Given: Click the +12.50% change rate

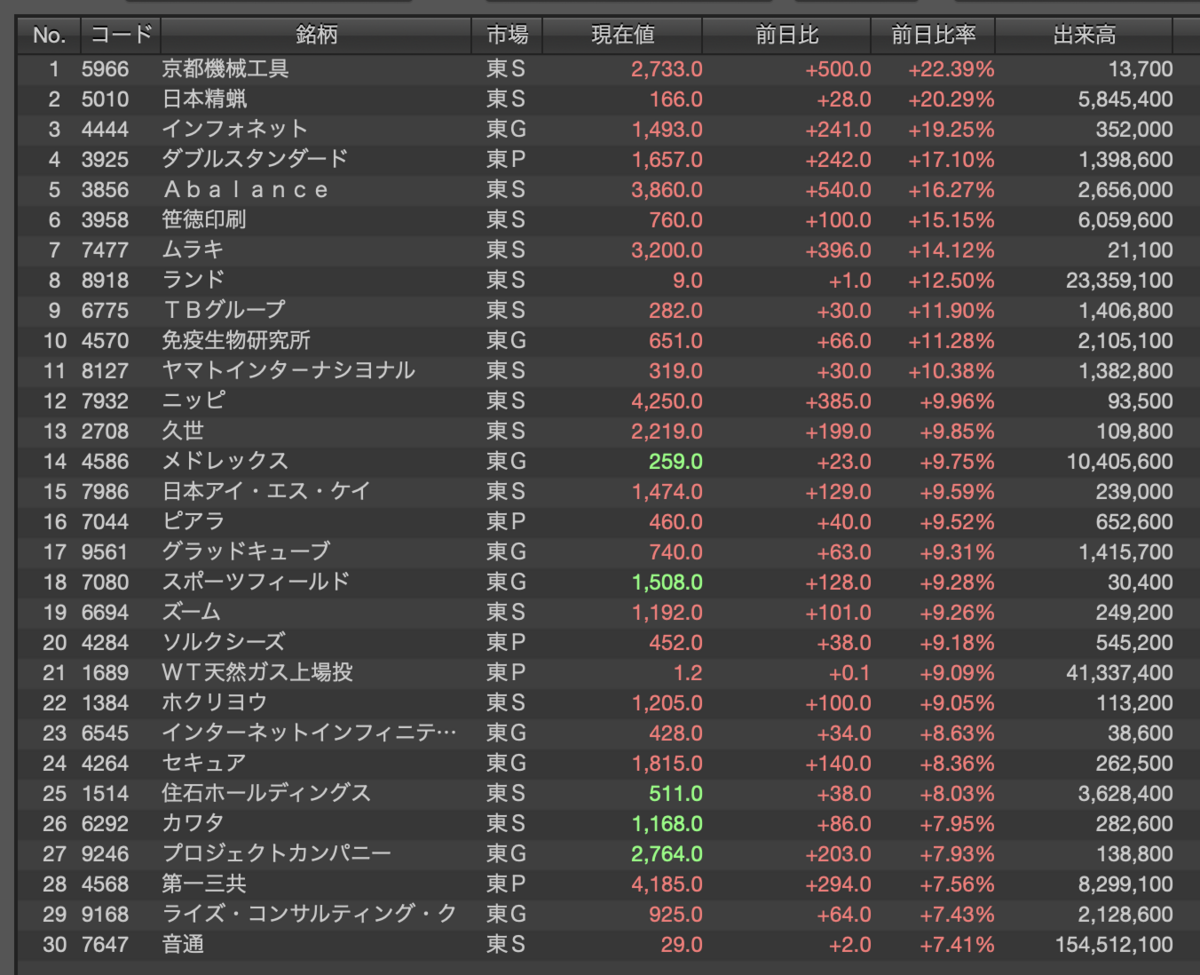Looking at the screenshot, I should click(x=951, y=280).
